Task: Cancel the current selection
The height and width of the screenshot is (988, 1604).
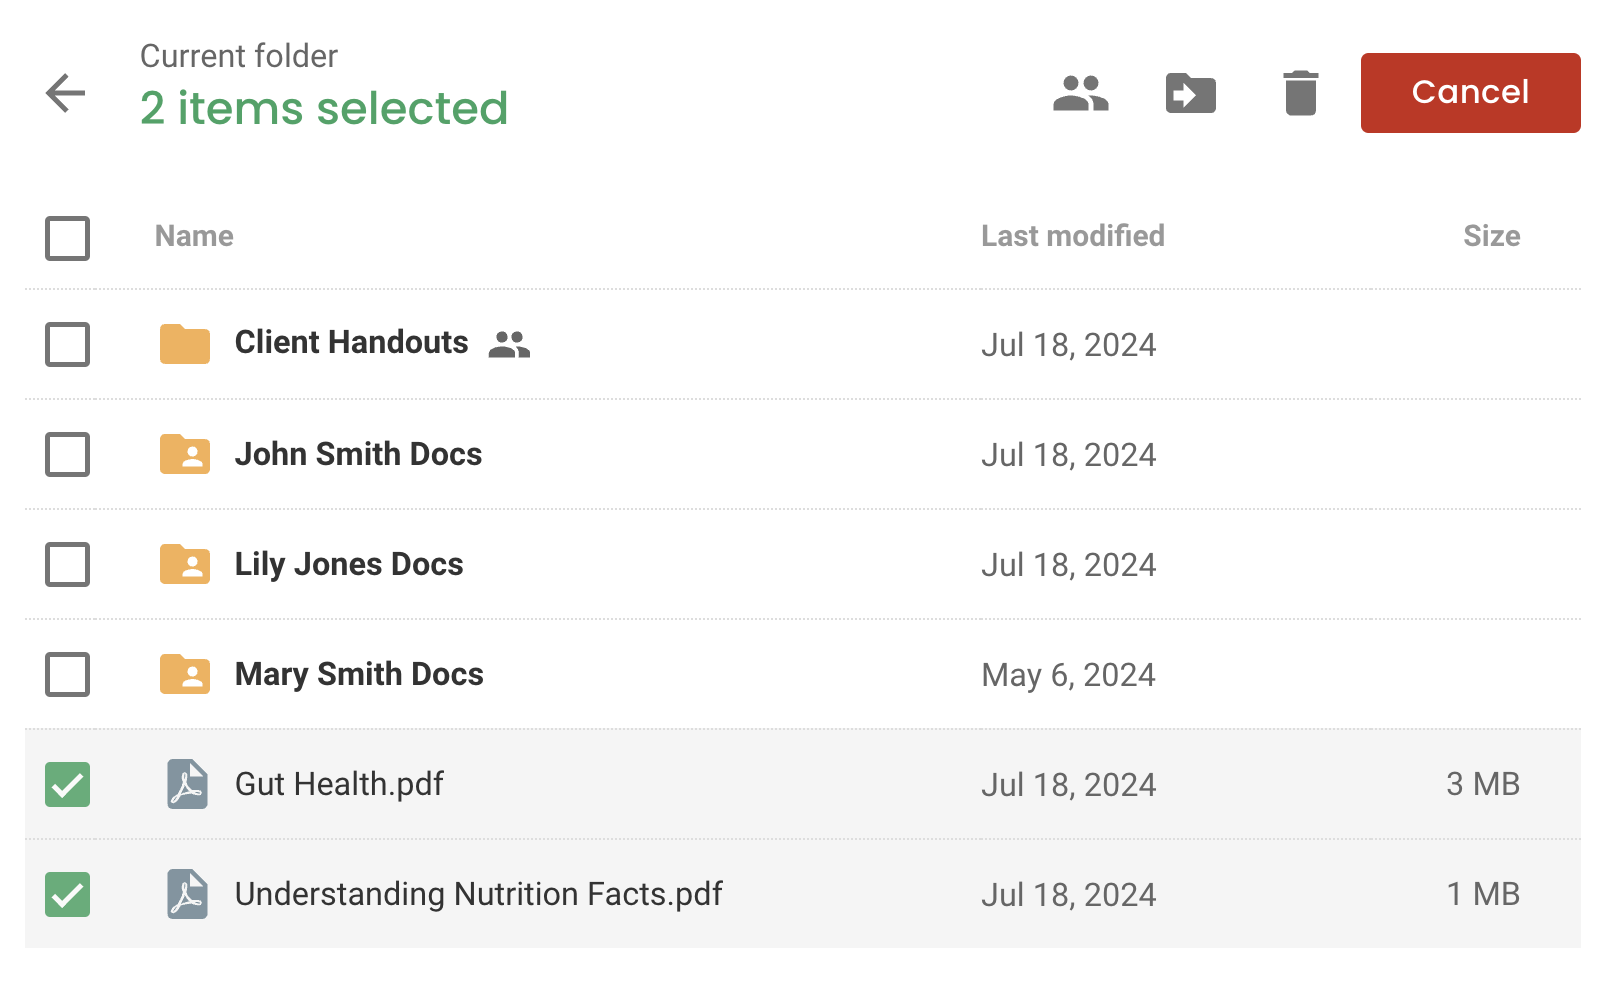Action: click(x=1470, y=93)
